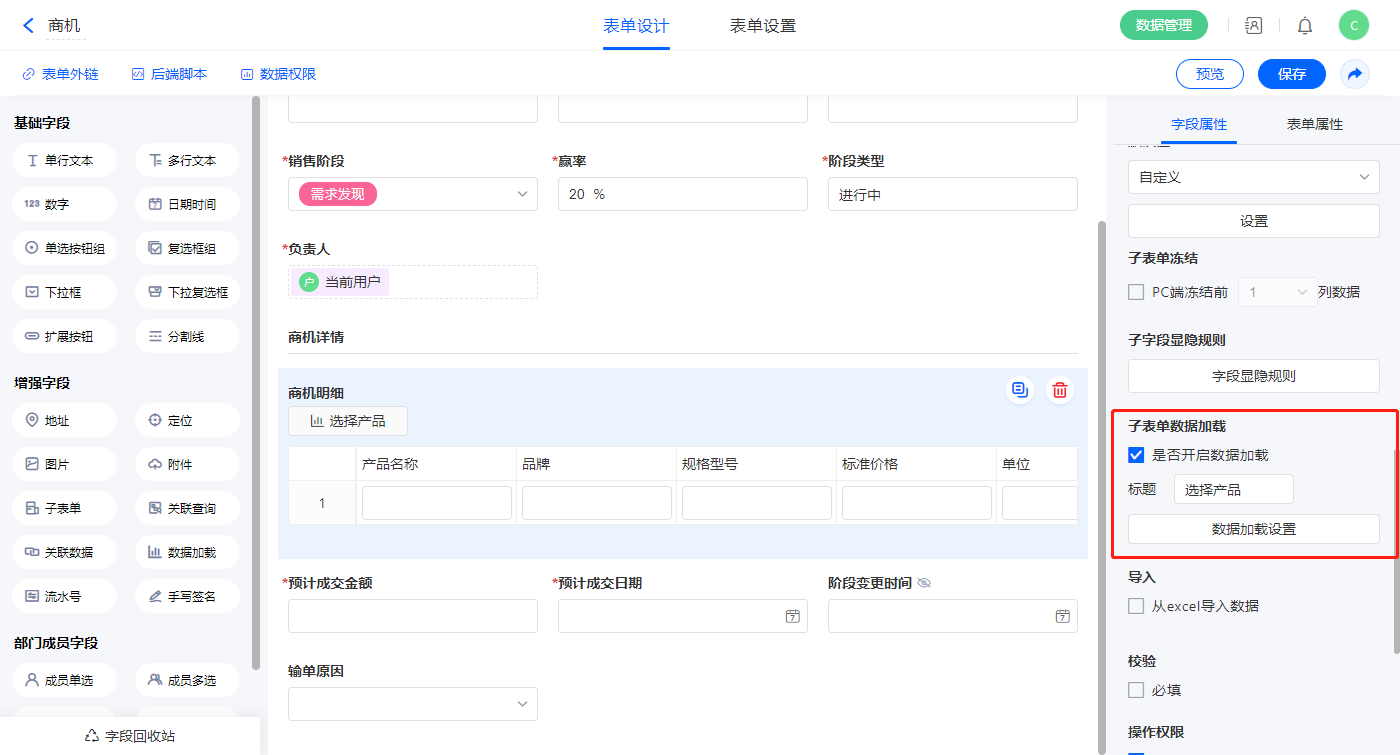Enable 从excel导入数据 checkbox
Screen dimensions: 1400x755
[x=1136, y=606]
